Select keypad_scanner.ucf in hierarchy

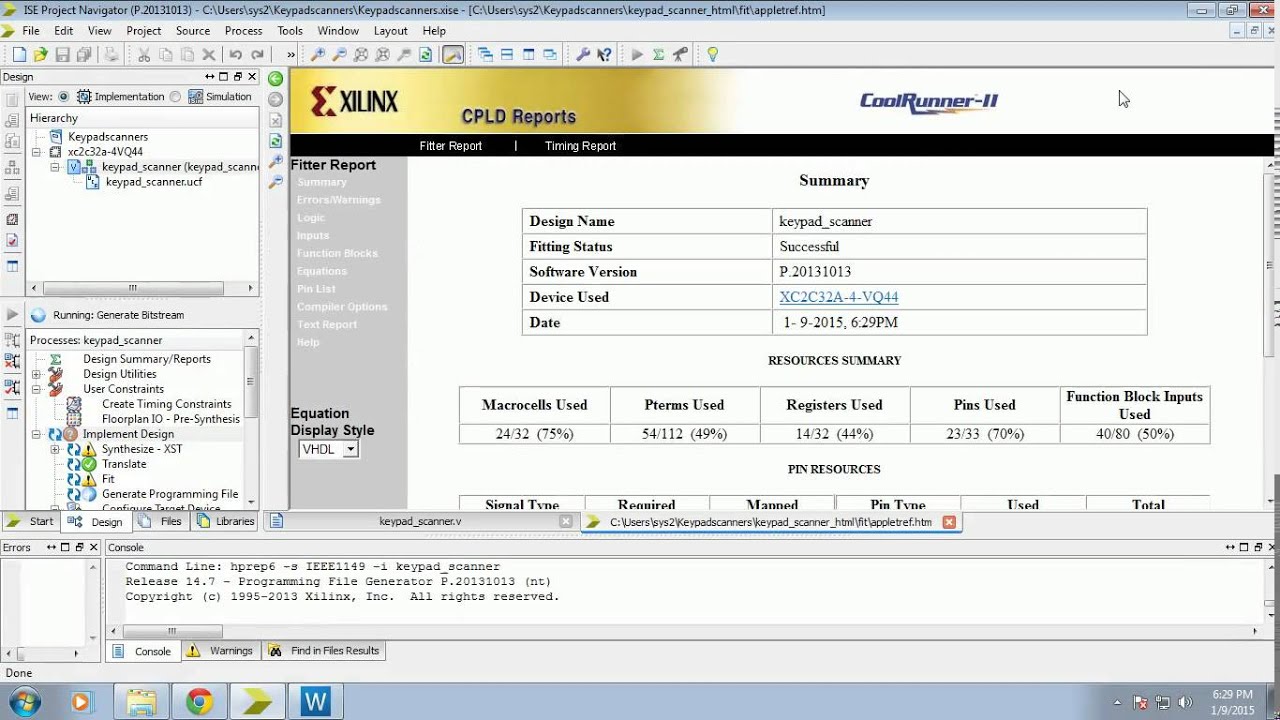pos(154,182)
